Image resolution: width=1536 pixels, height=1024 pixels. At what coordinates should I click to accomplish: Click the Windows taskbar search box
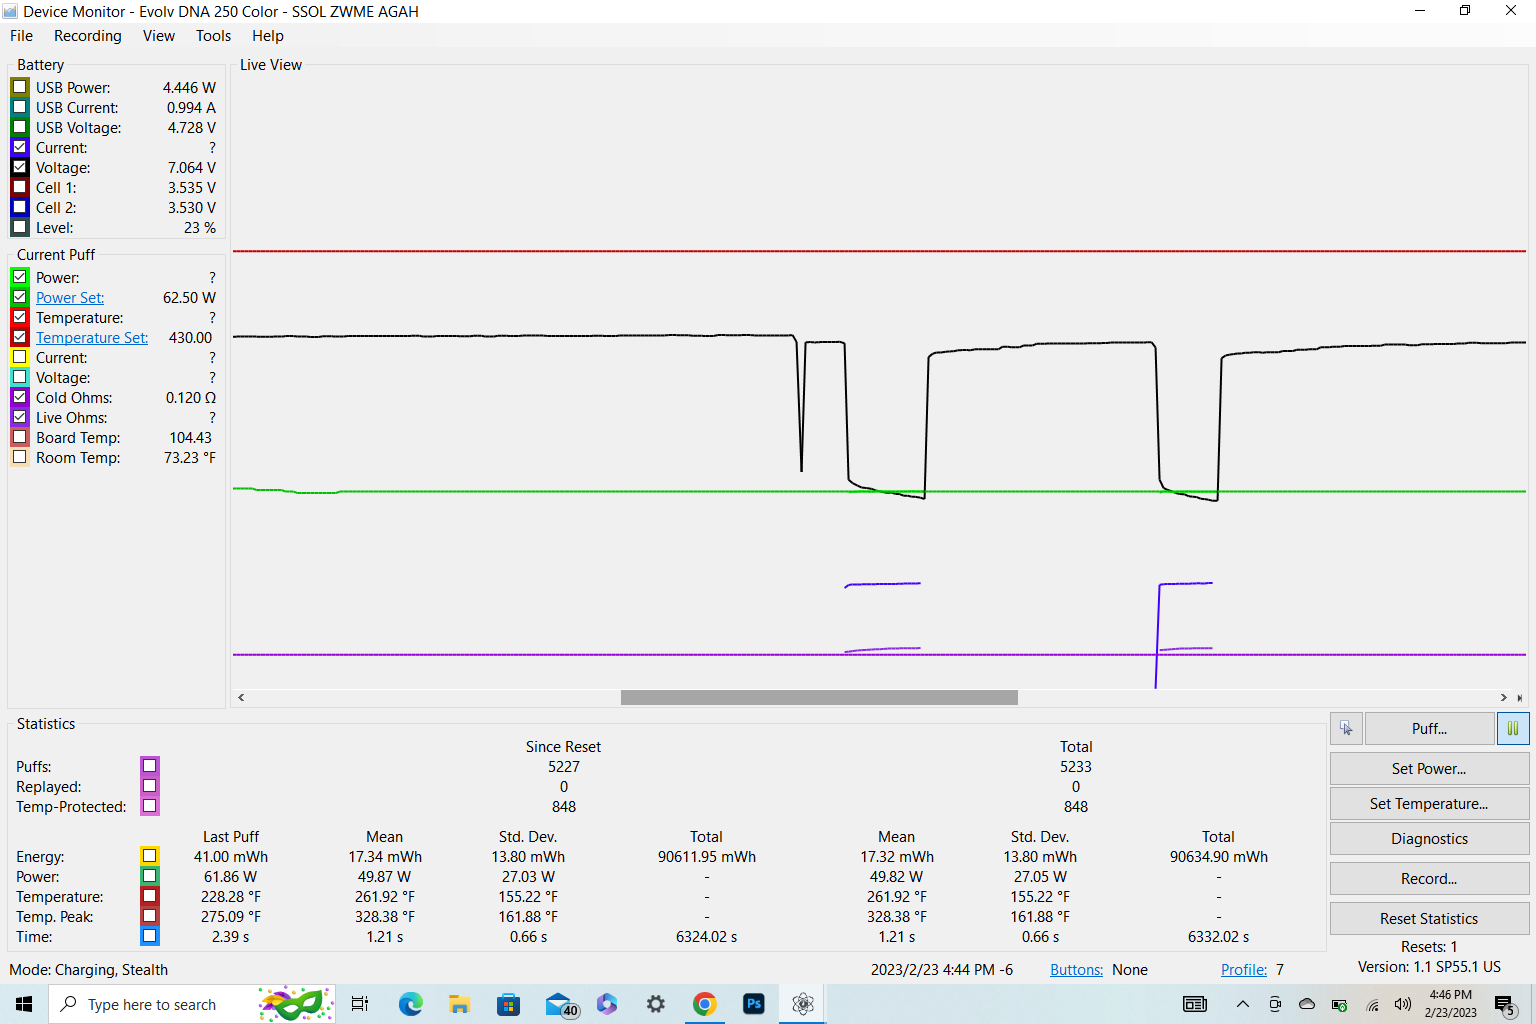(x=150, y=1004)
